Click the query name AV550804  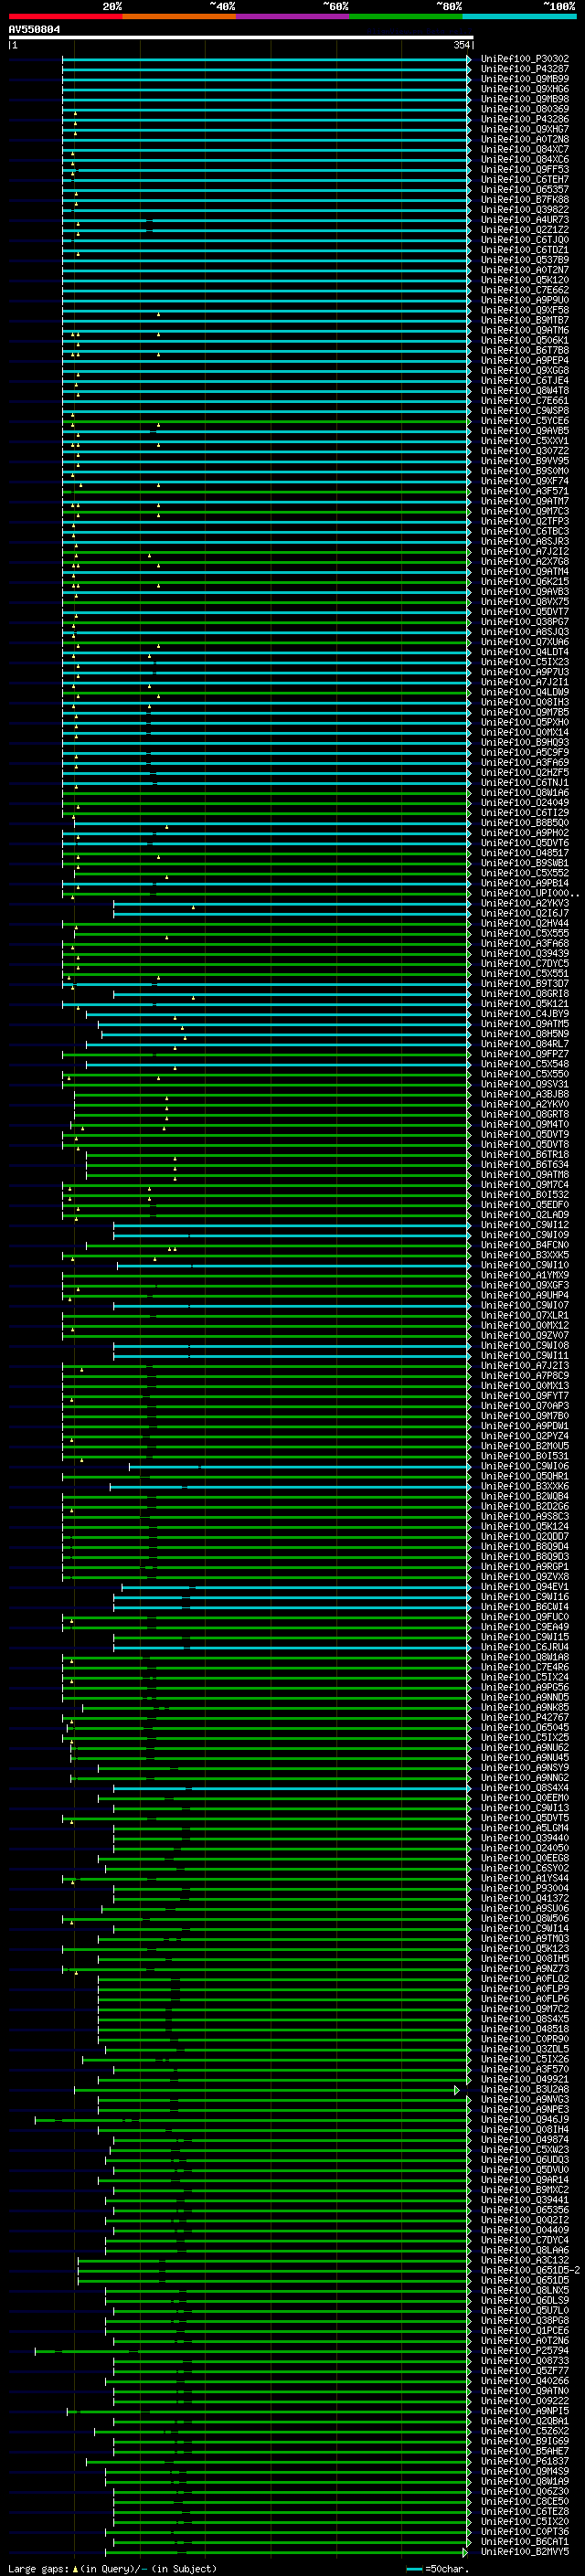coord(34,30)
